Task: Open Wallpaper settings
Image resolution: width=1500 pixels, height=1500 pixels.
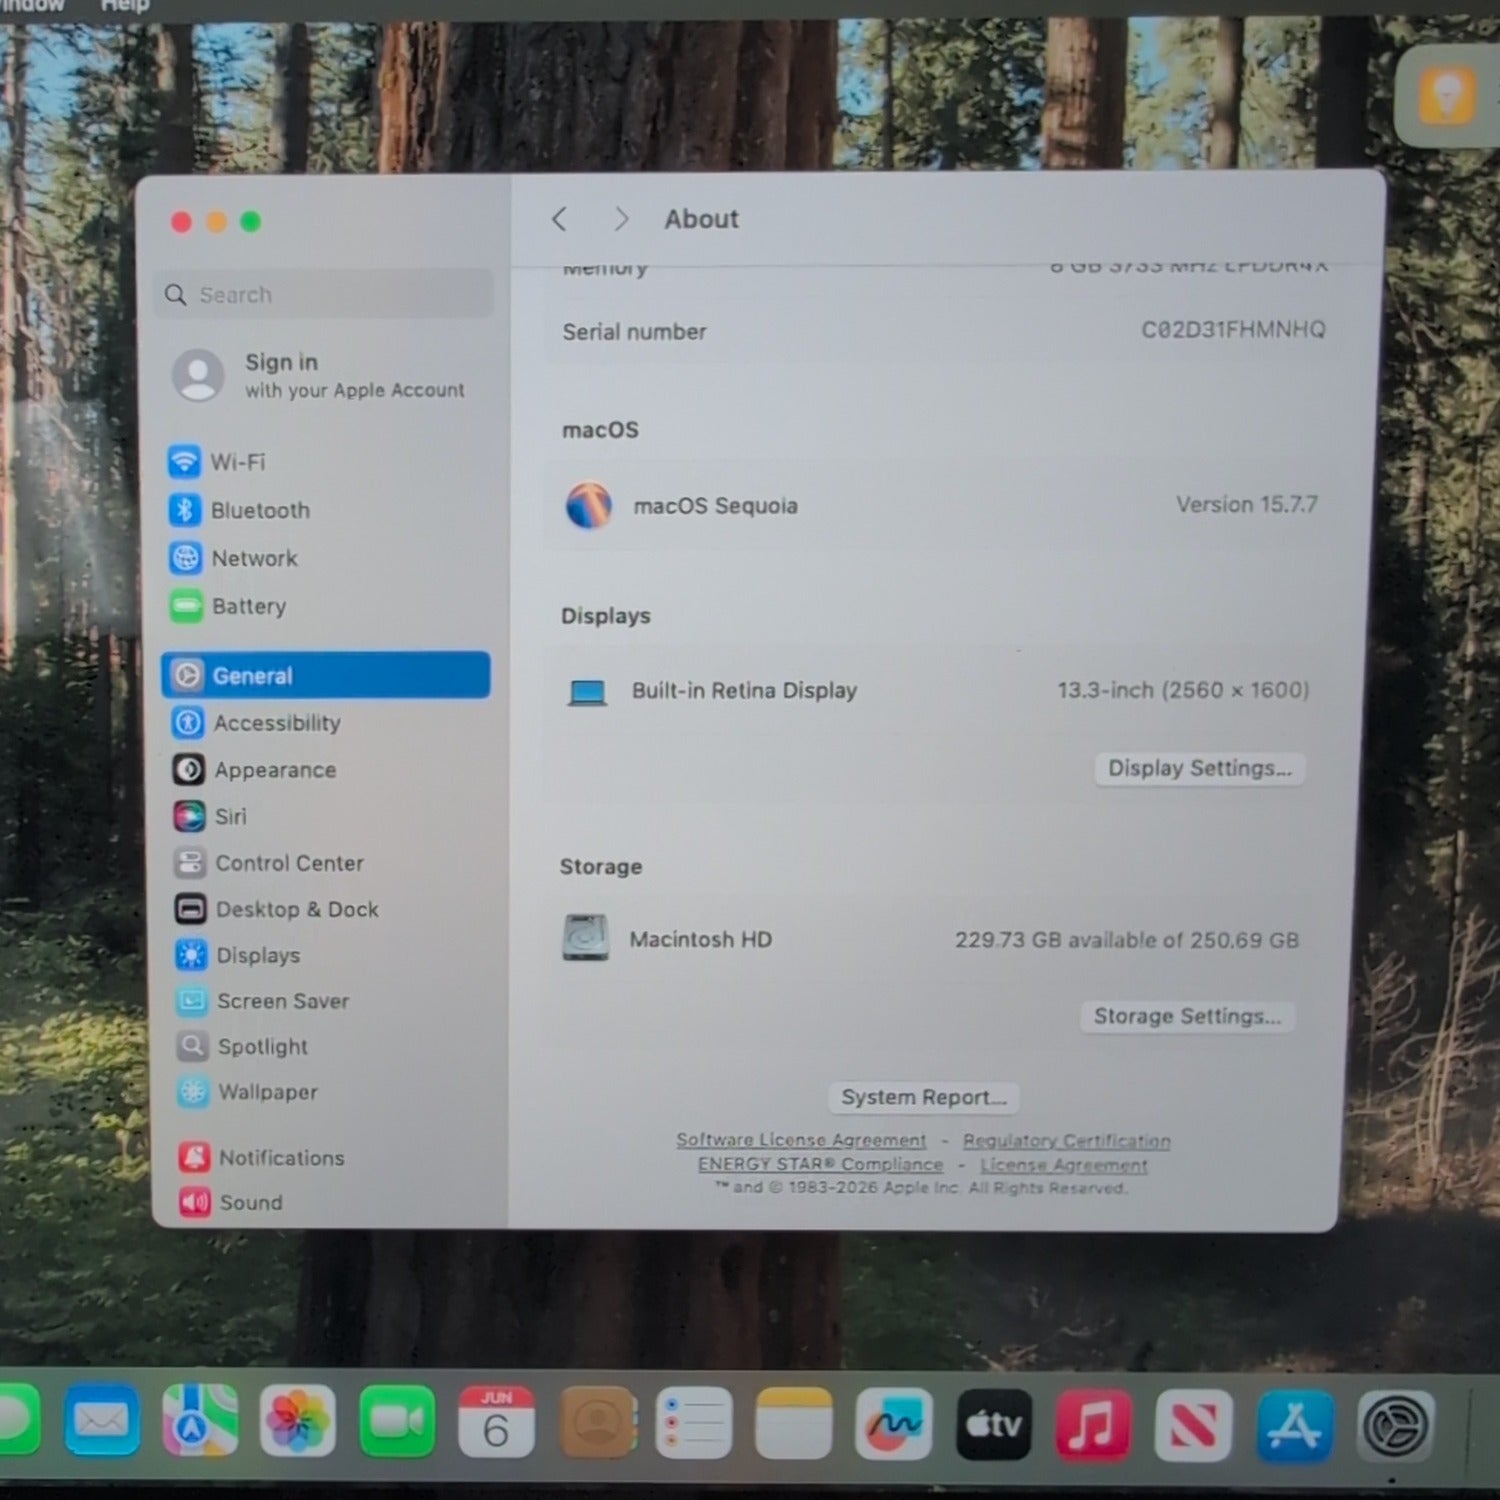Action: (248, 1091)
